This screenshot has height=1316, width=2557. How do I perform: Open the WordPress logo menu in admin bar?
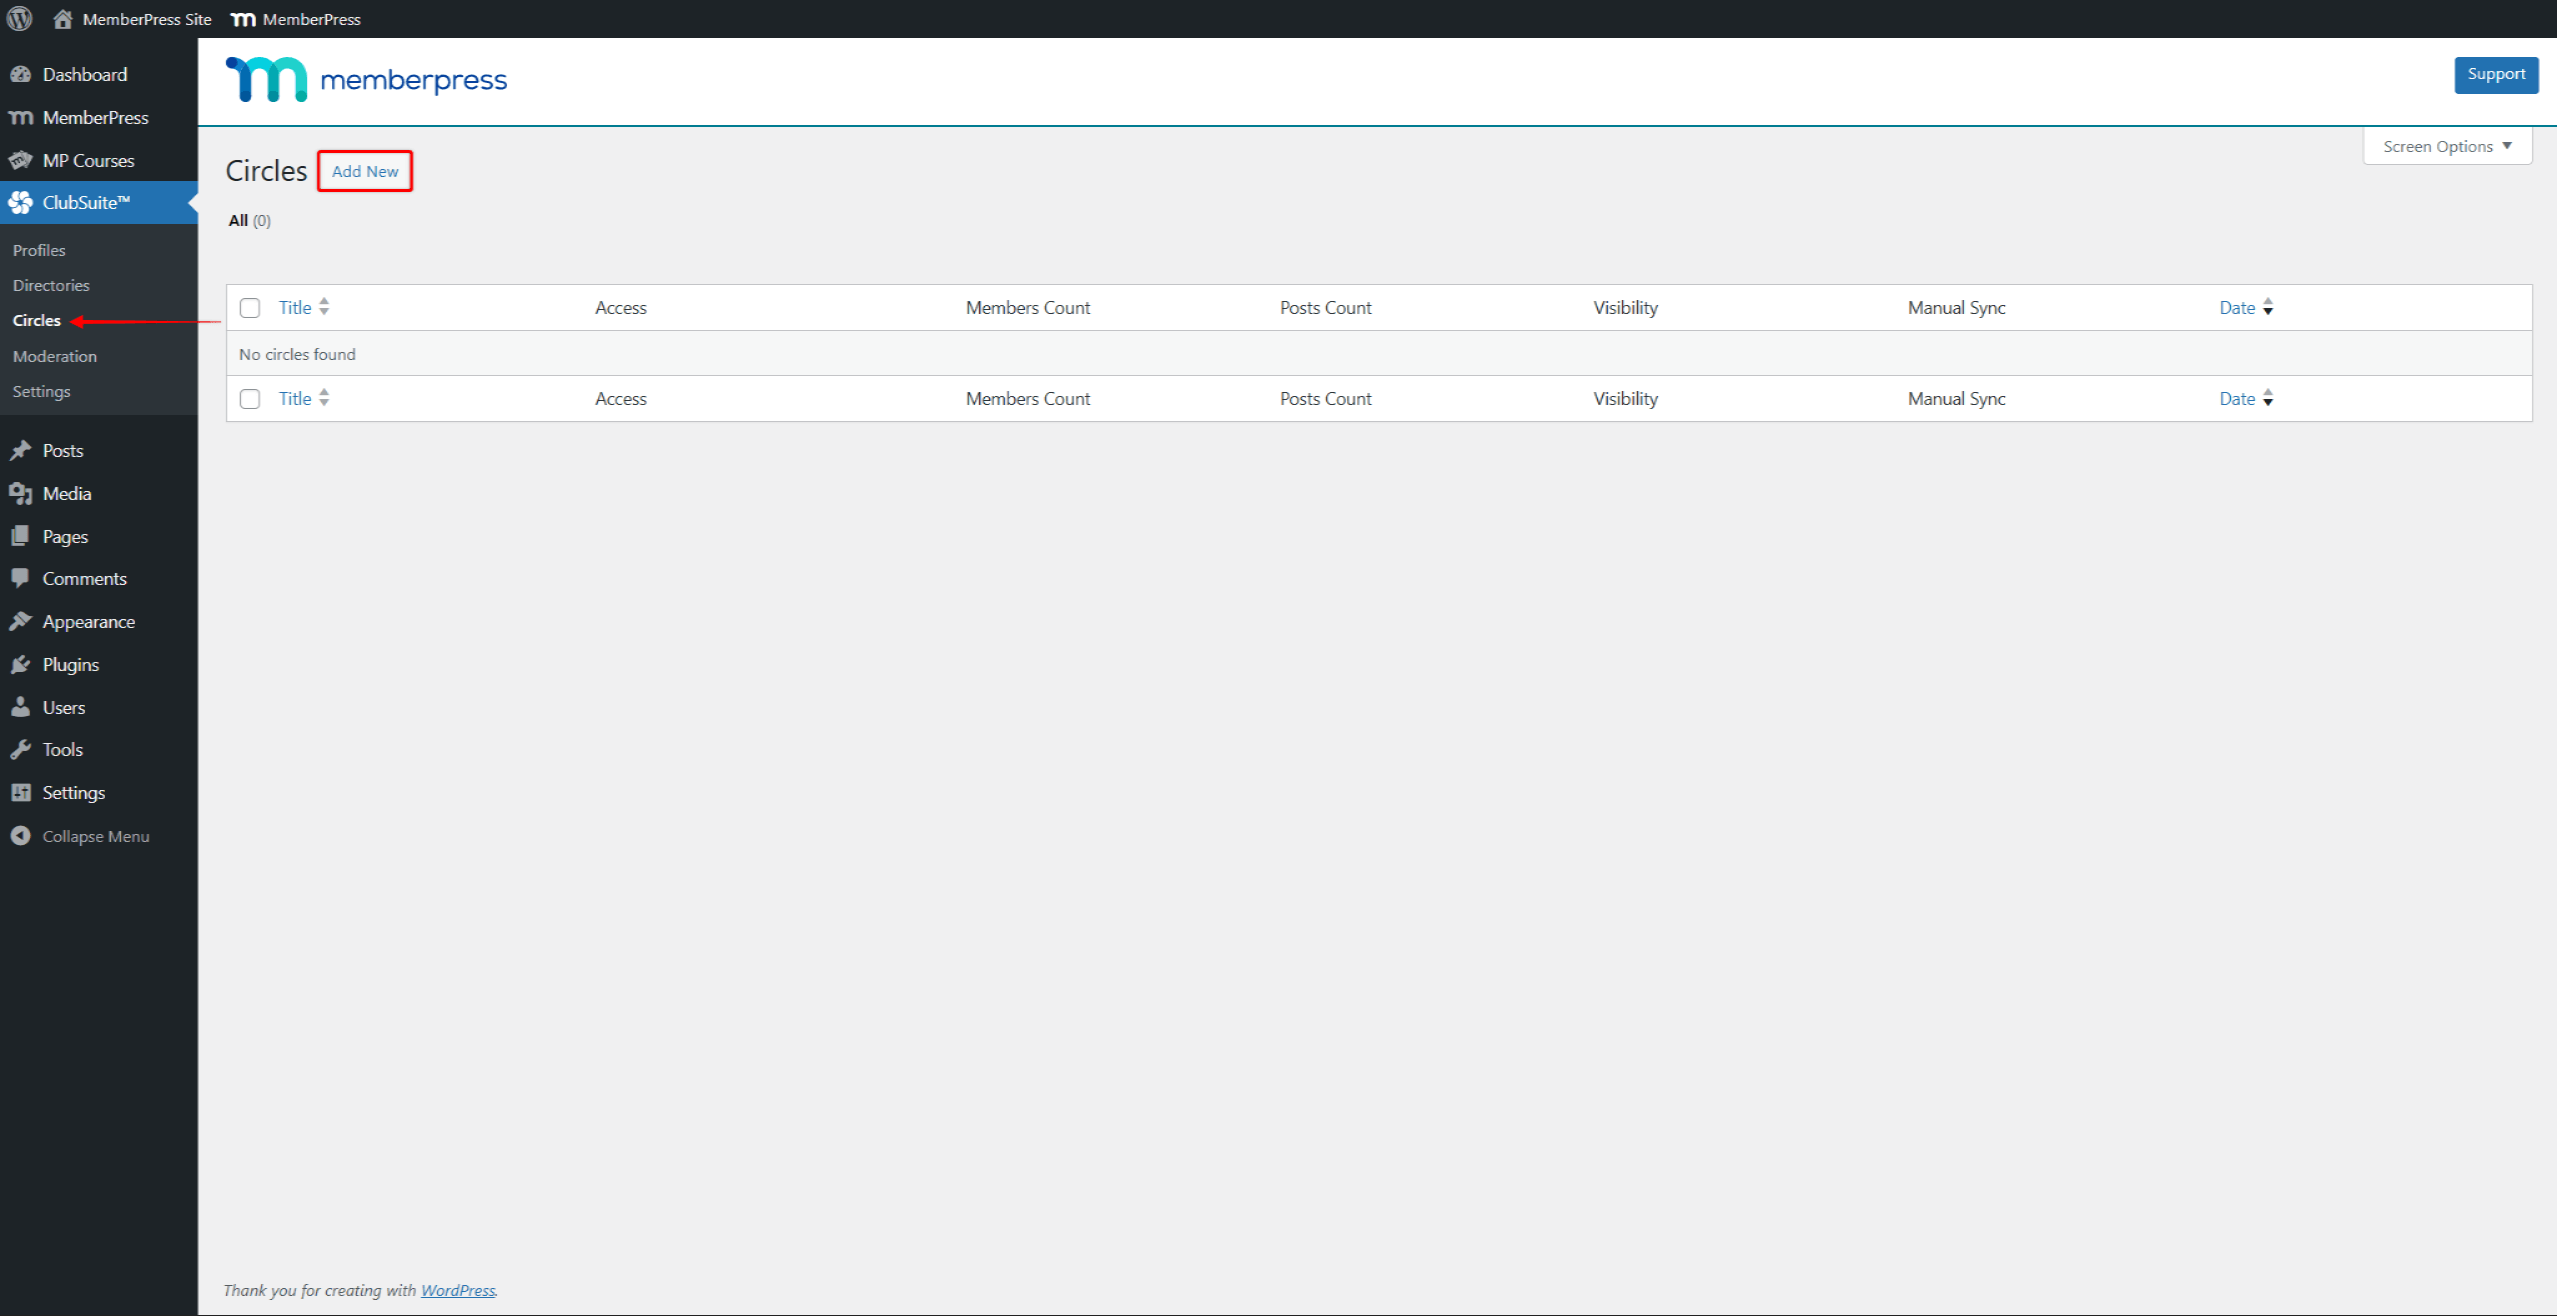[x=19, y=18]
